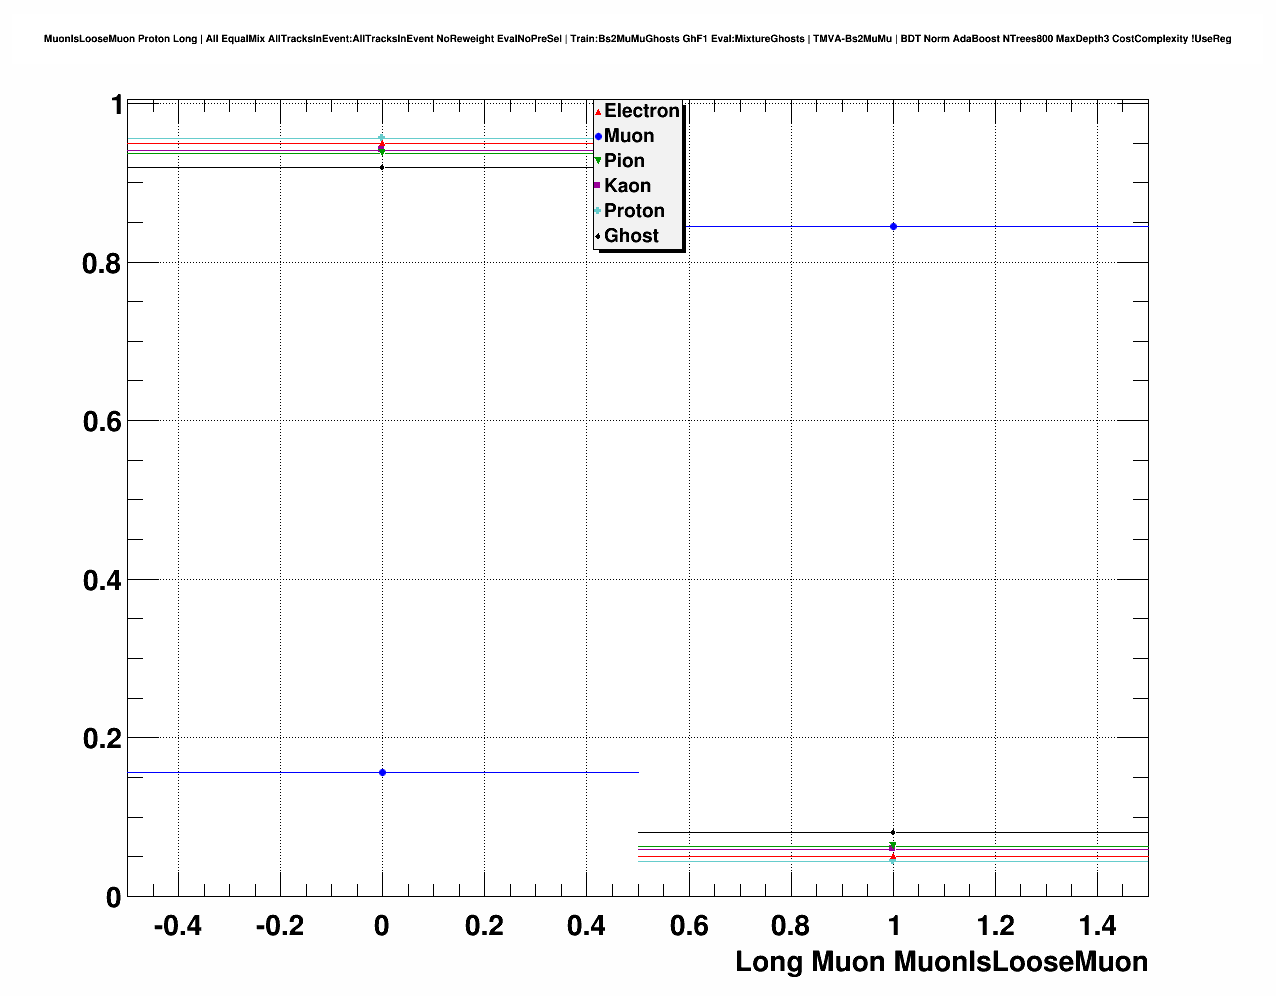This screenshot has height=996, width=1276.
Task: Select the 'Kaon' legend text entry
Action: tap(627, 186)
